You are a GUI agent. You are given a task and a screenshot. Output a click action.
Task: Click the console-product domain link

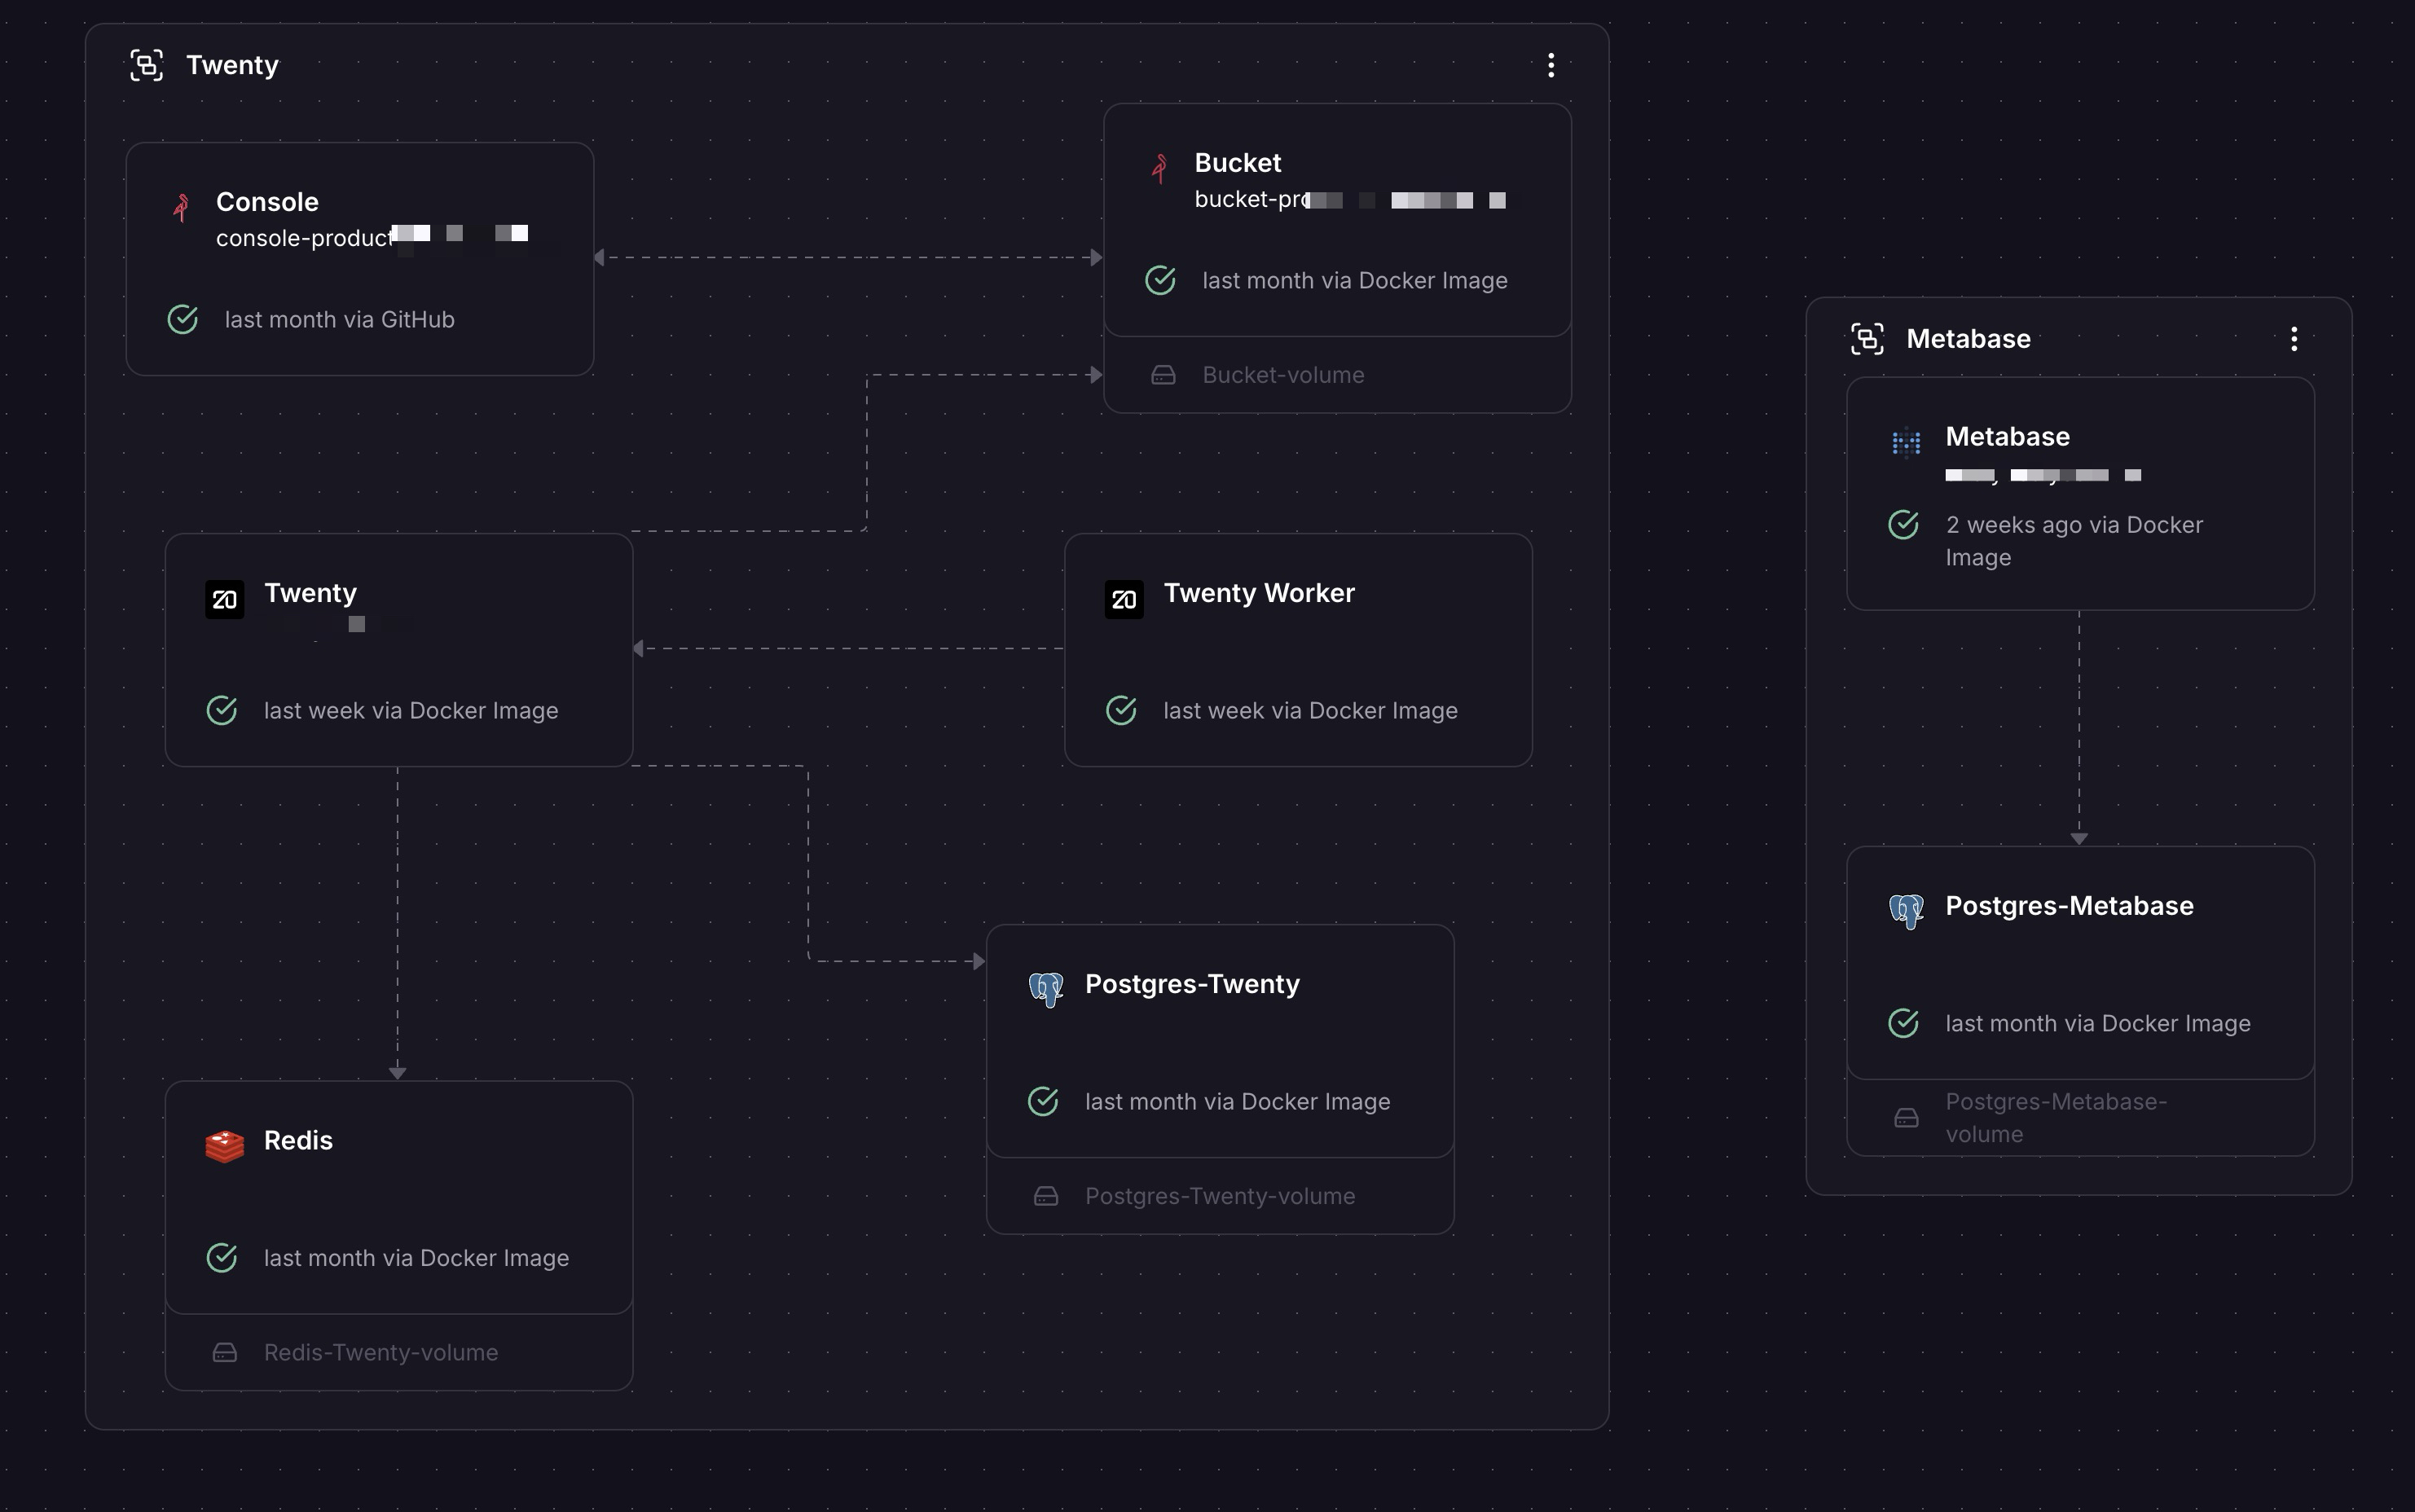(x=372, y=238)
